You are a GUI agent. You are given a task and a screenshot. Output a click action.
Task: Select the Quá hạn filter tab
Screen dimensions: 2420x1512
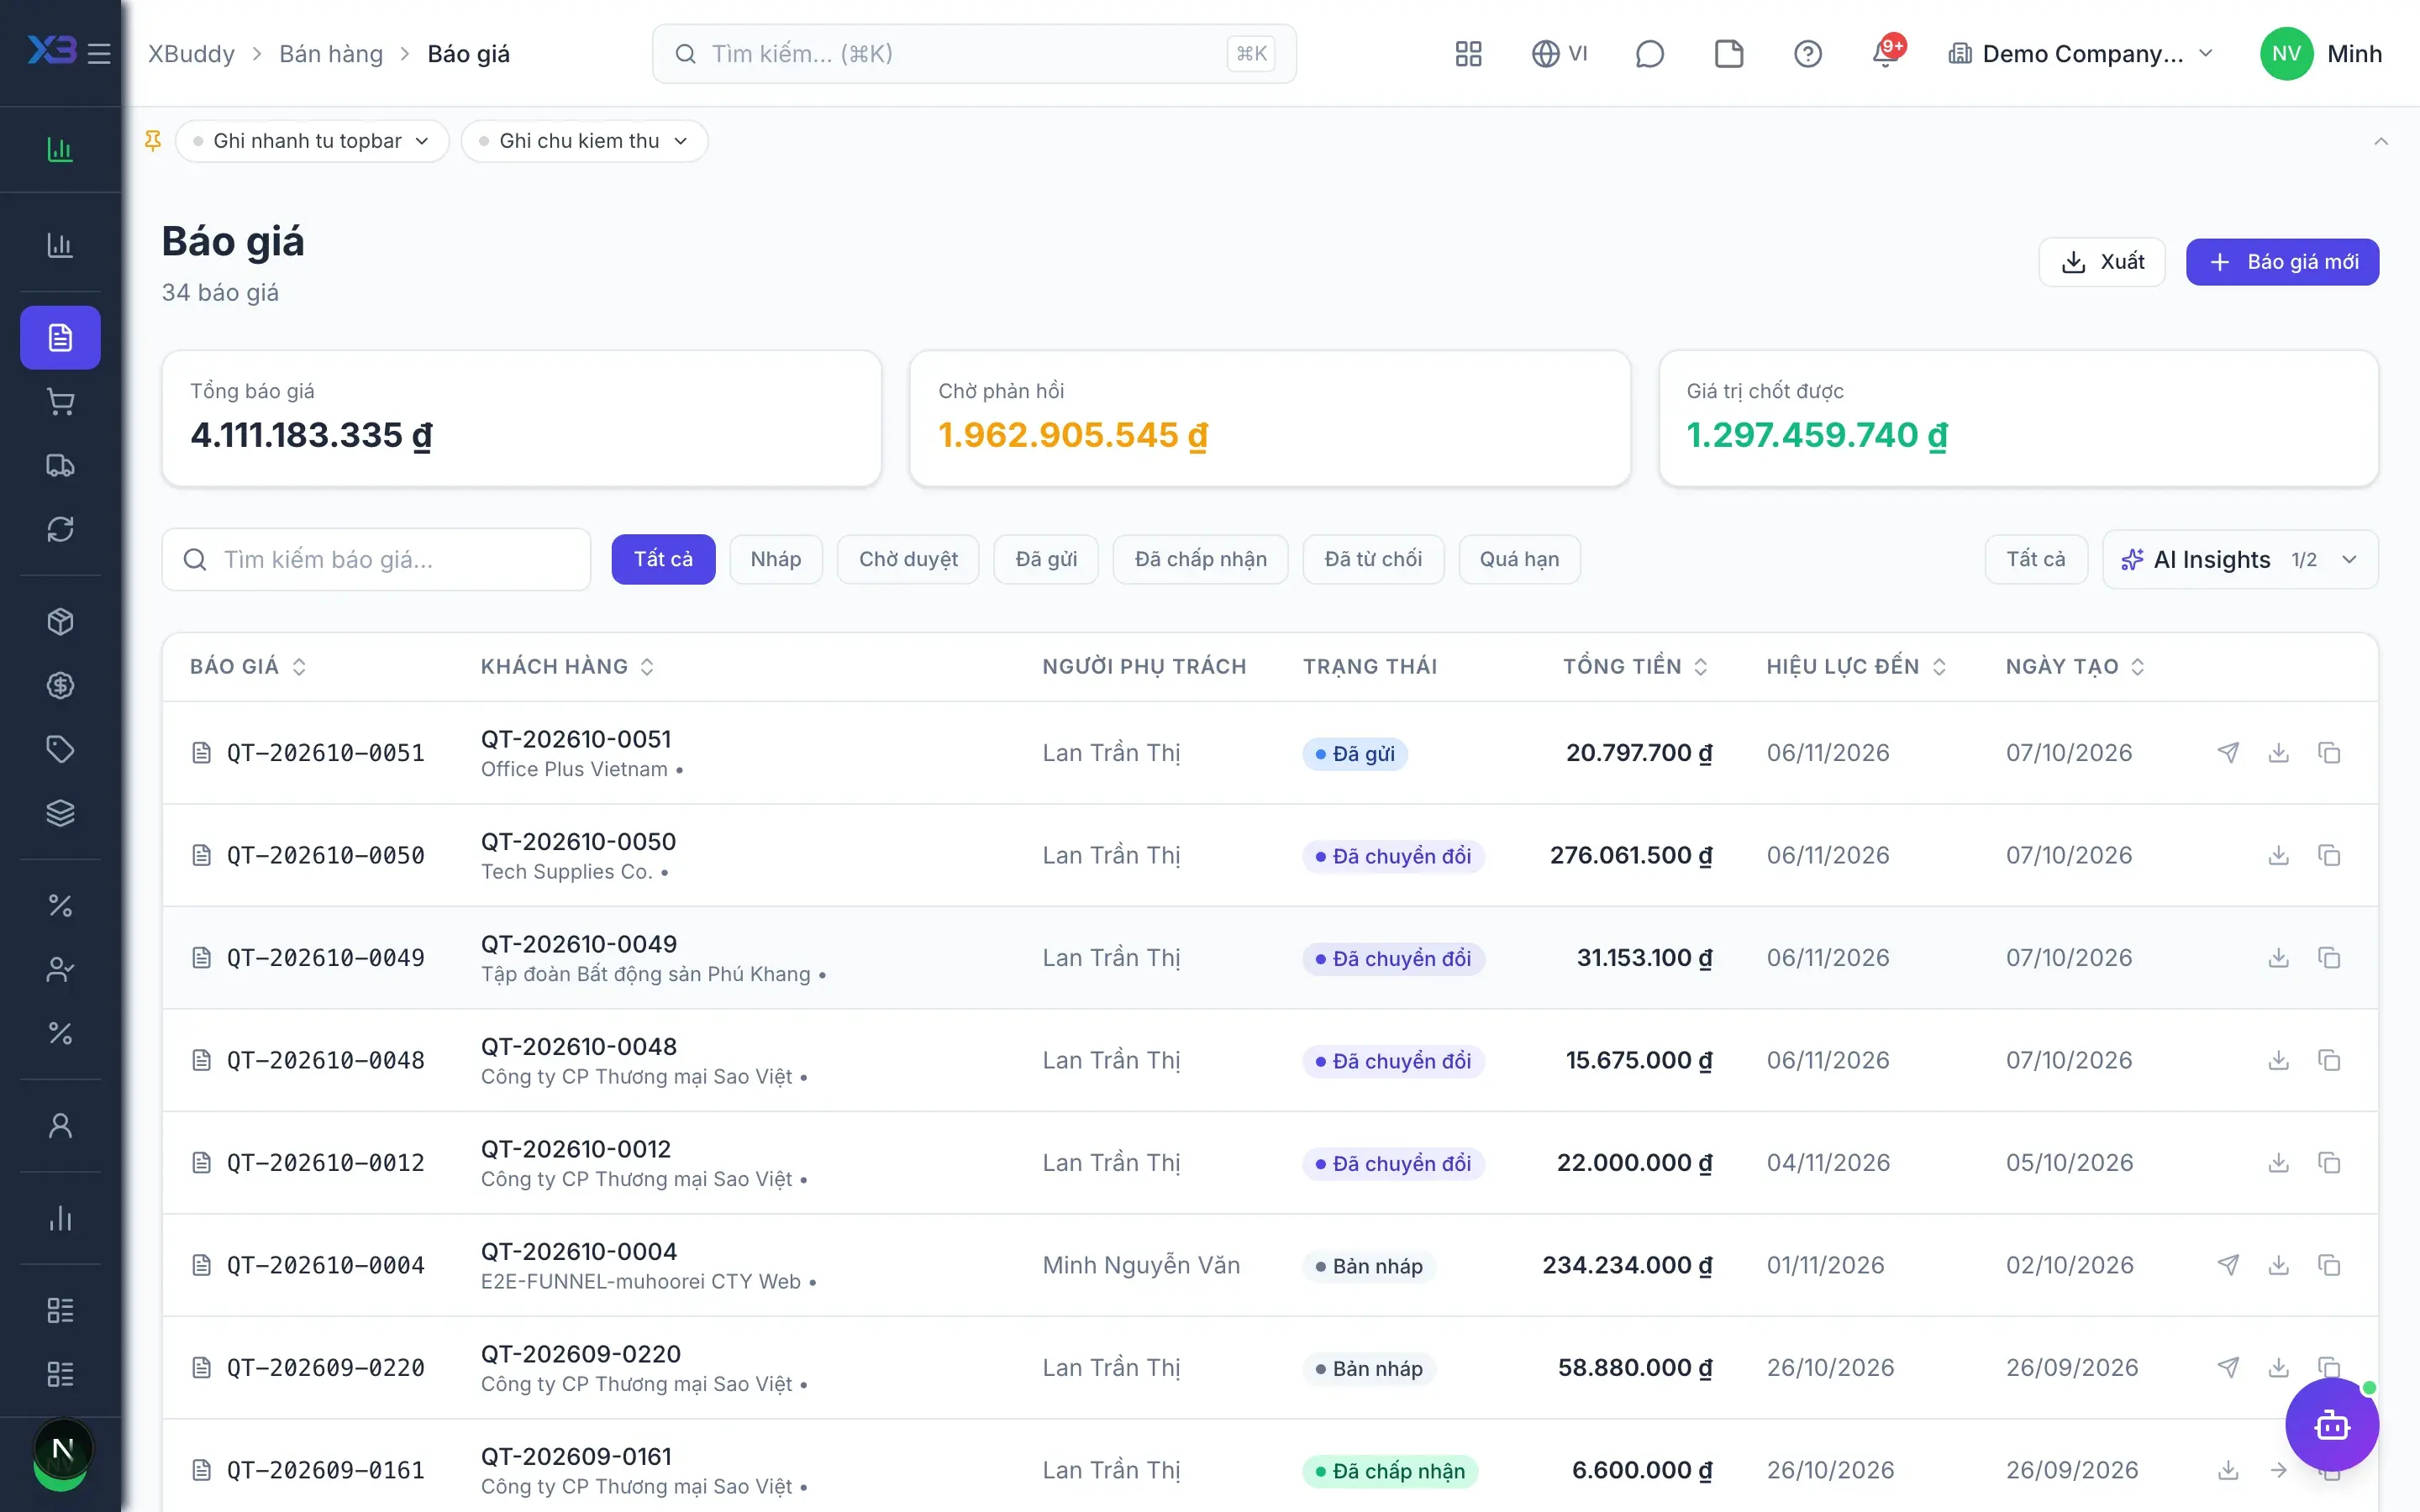[1519, 559]
